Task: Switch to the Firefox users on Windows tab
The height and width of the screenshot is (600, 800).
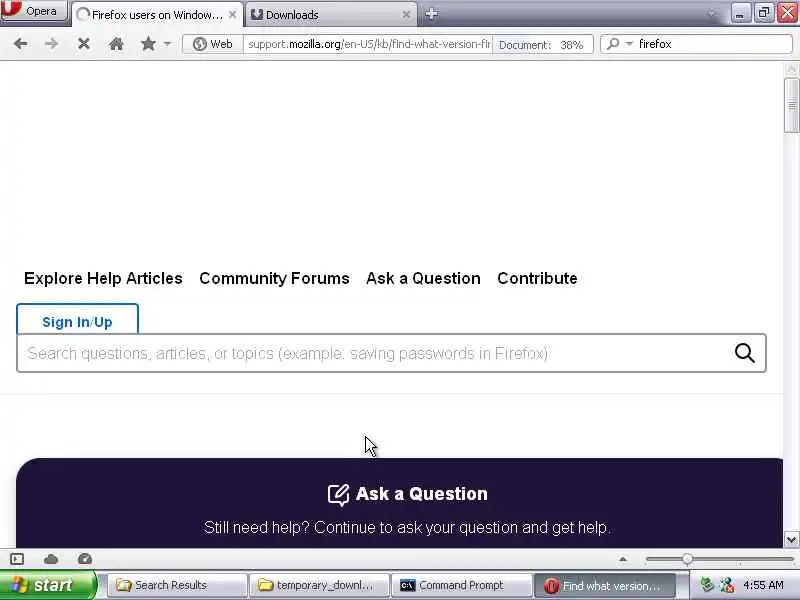Action: tap(156, 15)
